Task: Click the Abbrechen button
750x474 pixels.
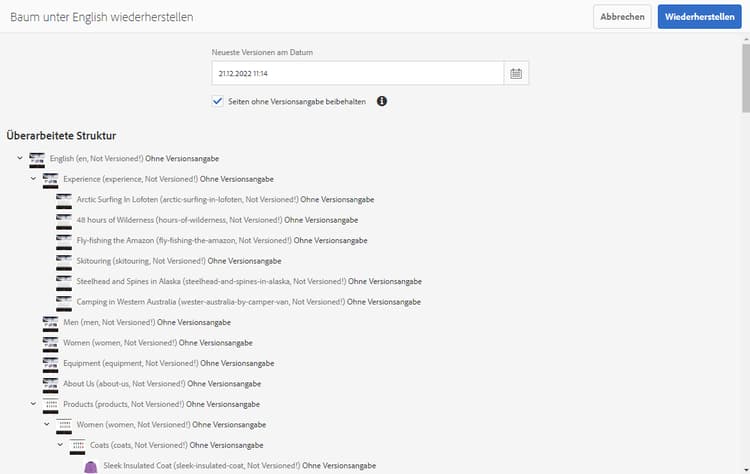Action: click(x=622, y=17)
